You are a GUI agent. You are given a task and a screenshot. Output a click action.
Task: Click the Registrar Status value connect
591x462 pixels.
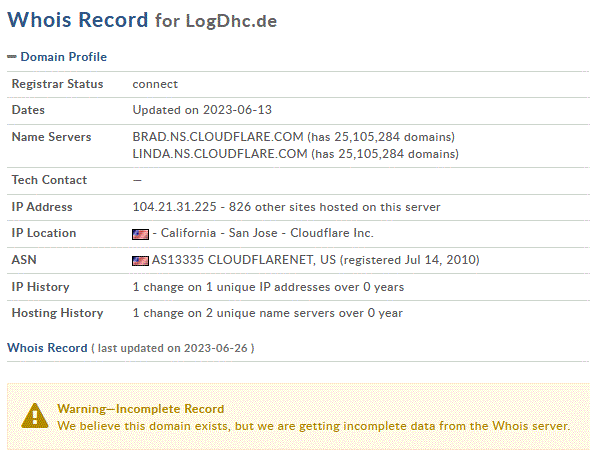coord(155,84)
